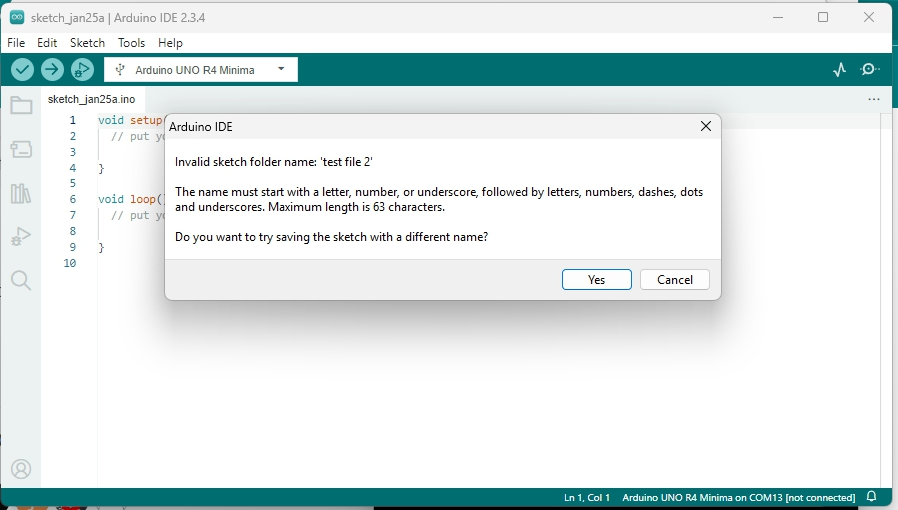Open the Boards Manager sidebar icon

pos(21,149)
